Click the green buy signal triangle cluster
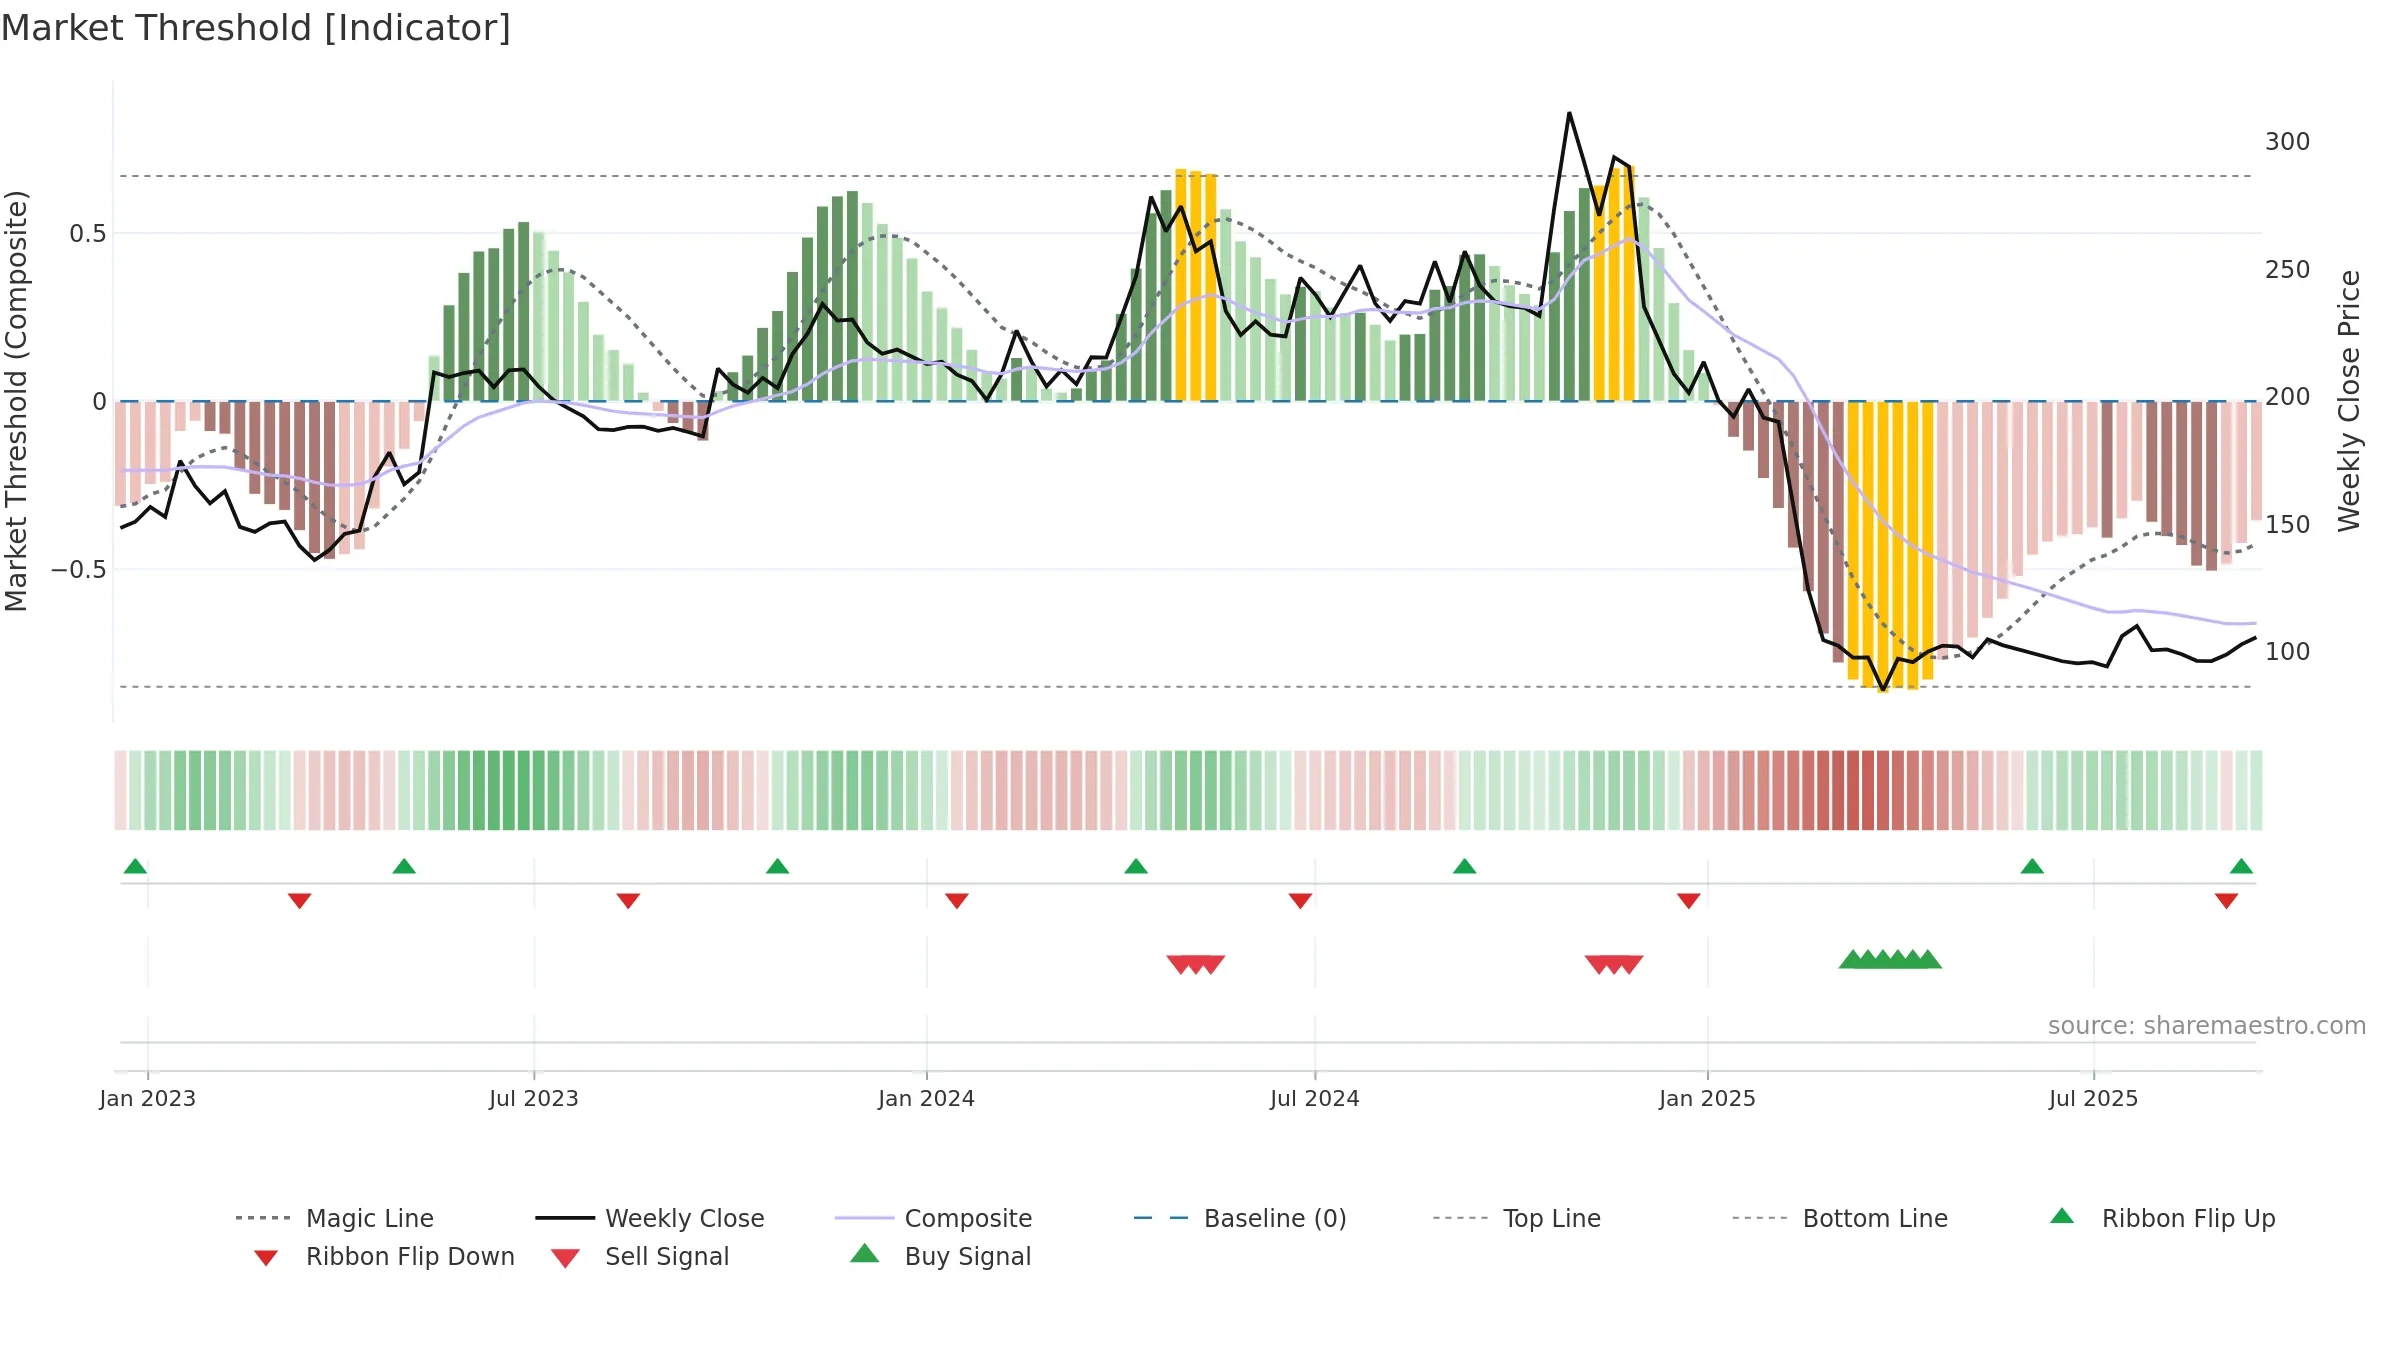This screenshot has height=1350, width=2400. (1890, 960)
